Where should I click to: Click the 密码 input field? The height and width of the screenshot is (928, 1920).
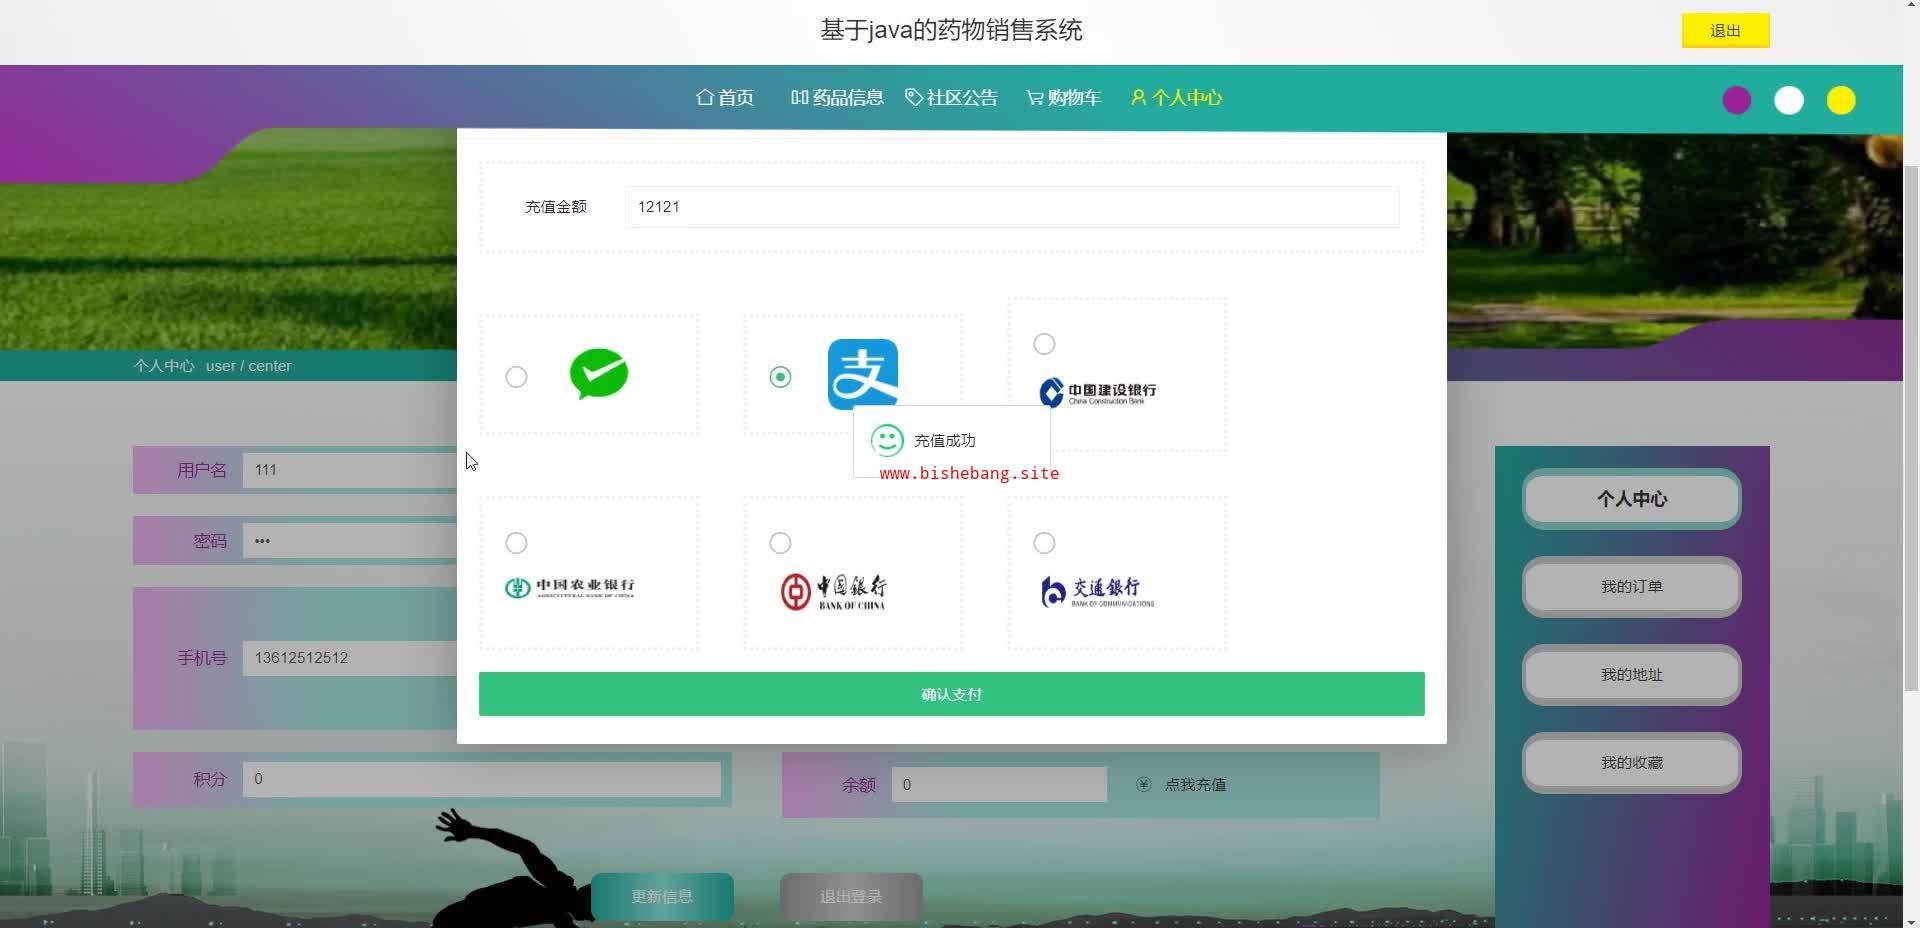pyautogui.click(x=350, y=541)
